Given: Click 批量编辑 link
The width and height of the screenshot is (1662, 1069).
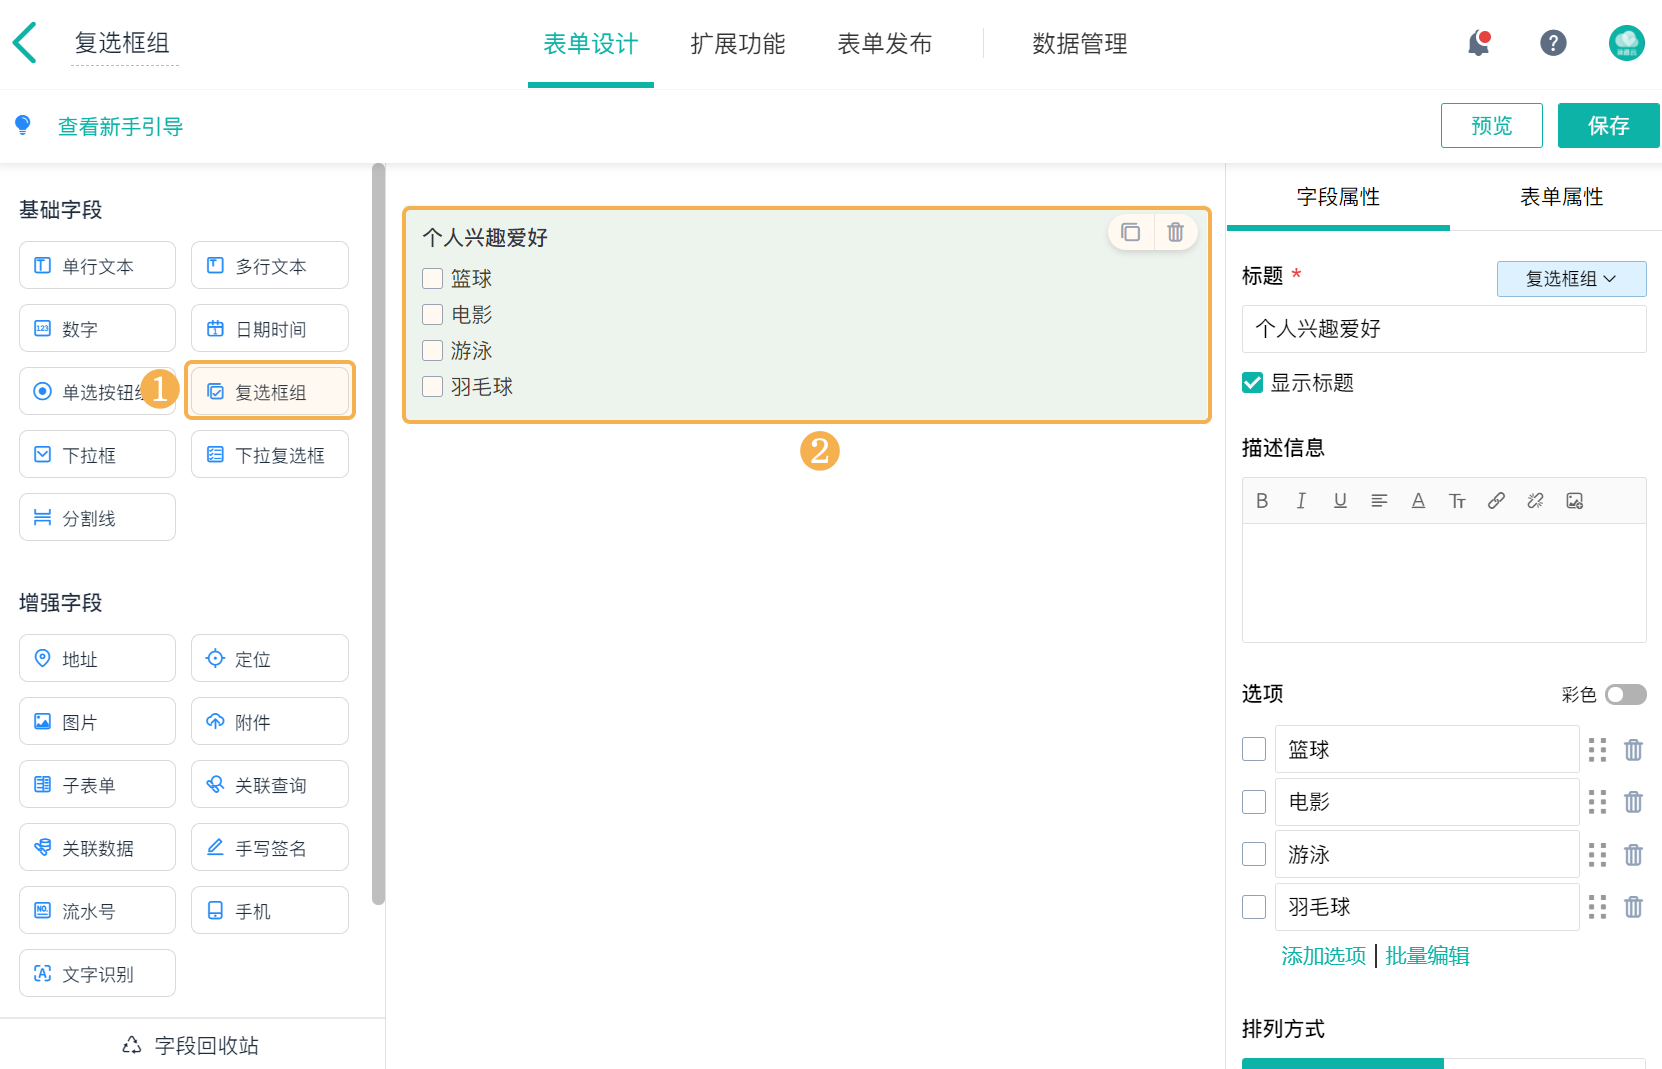Looking at the screenshot, I should (1427, 956).
